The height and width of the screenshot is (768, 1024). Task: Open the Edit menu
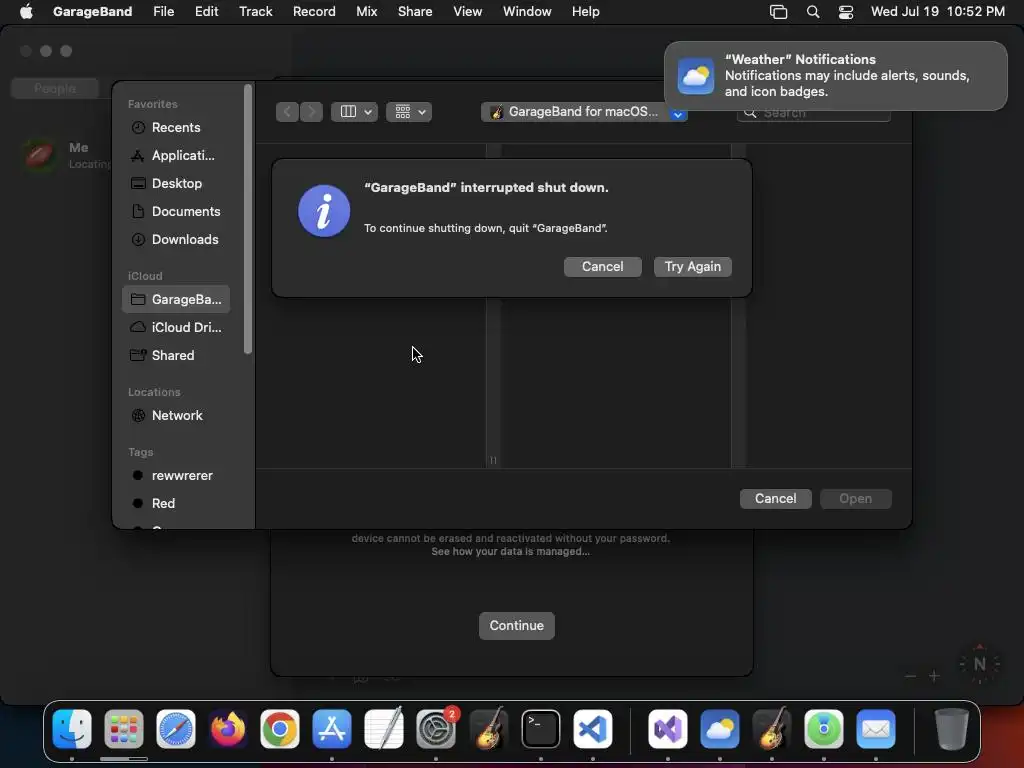206,12
